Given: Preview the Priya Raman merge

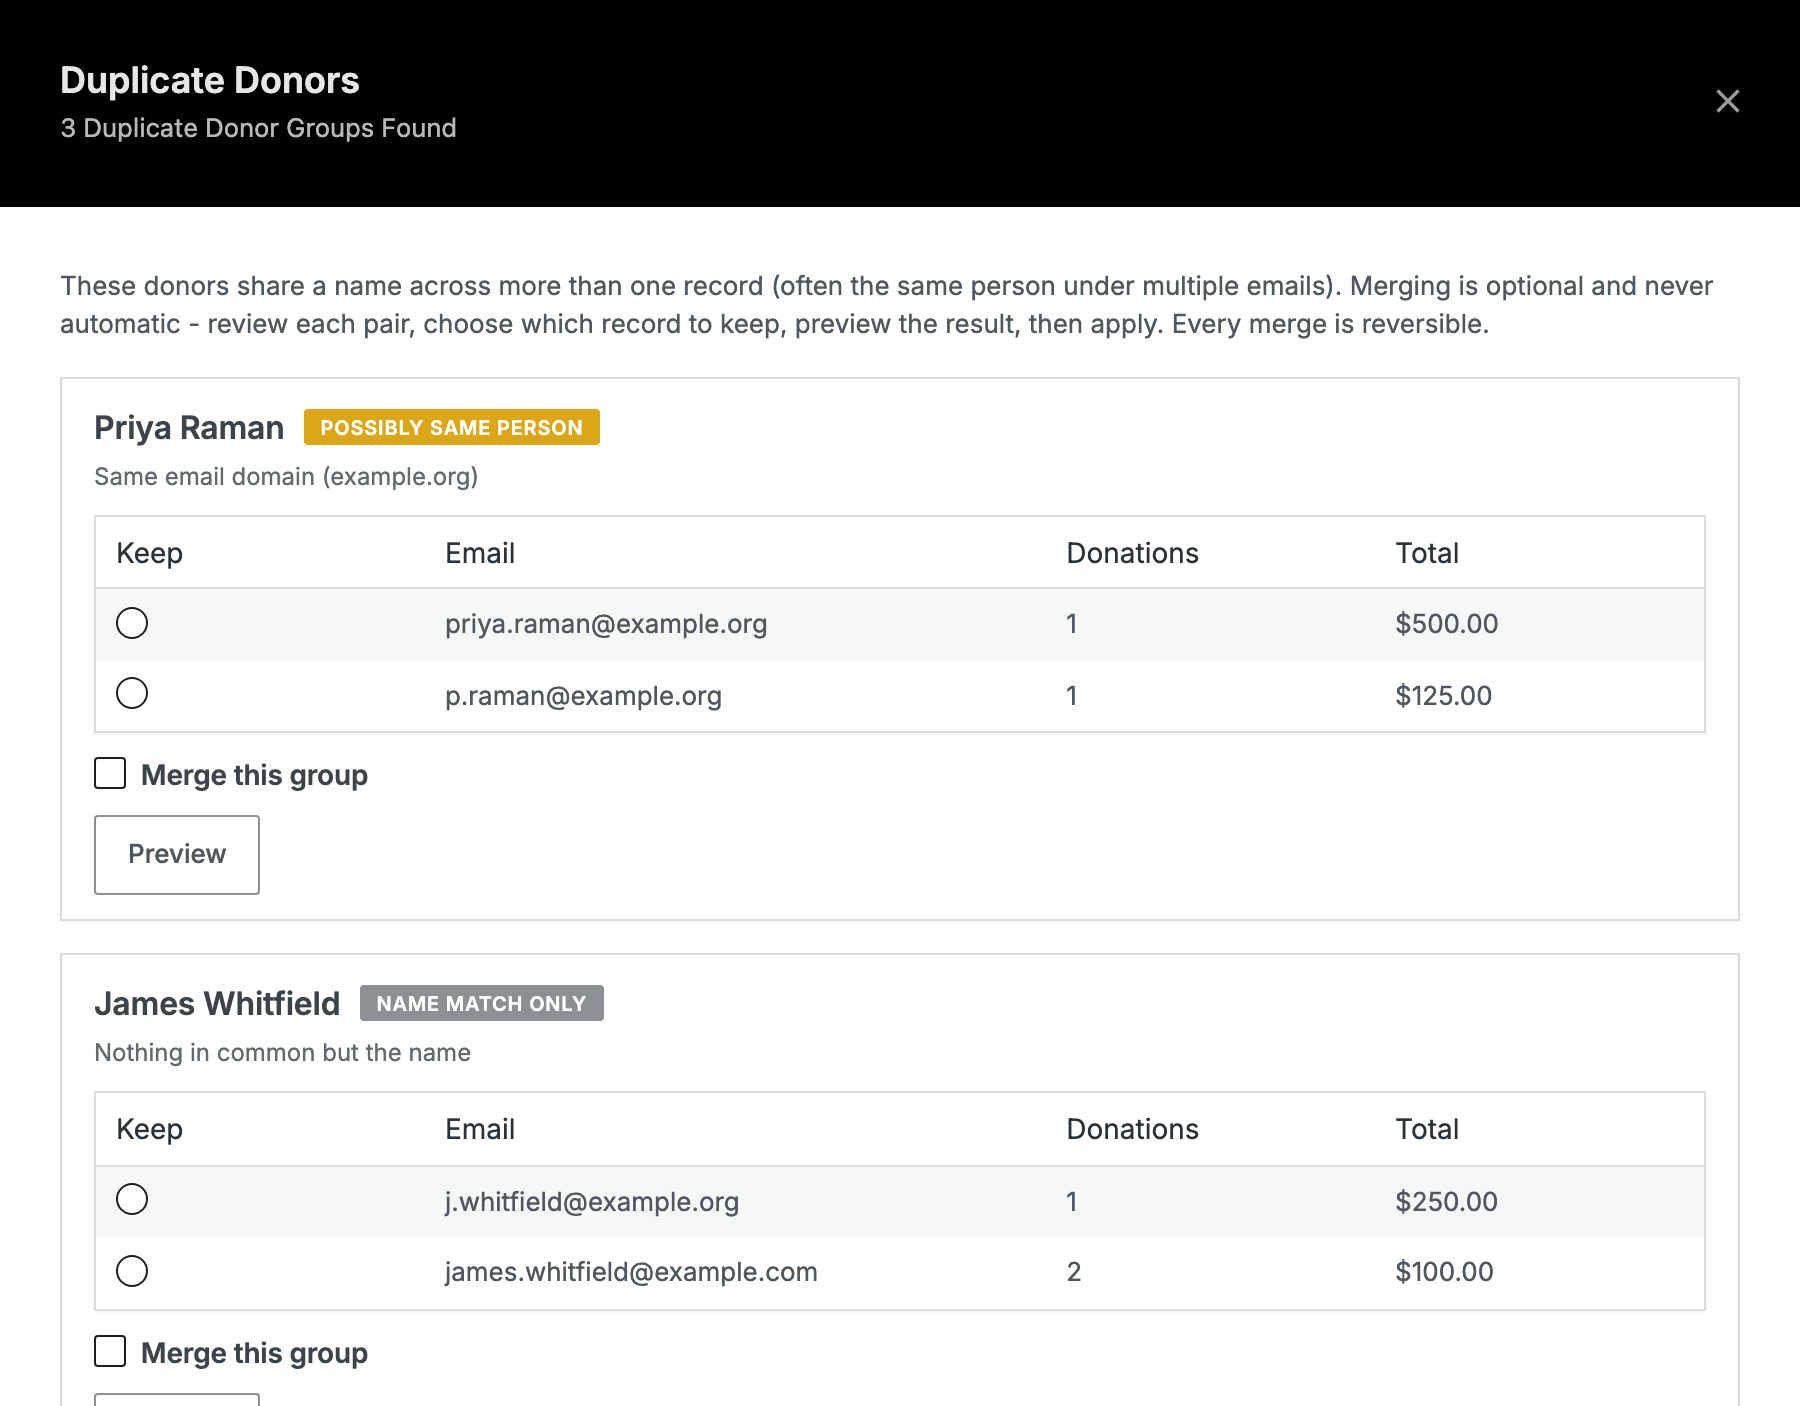Looking at the screenshot, I should (177, 855).
